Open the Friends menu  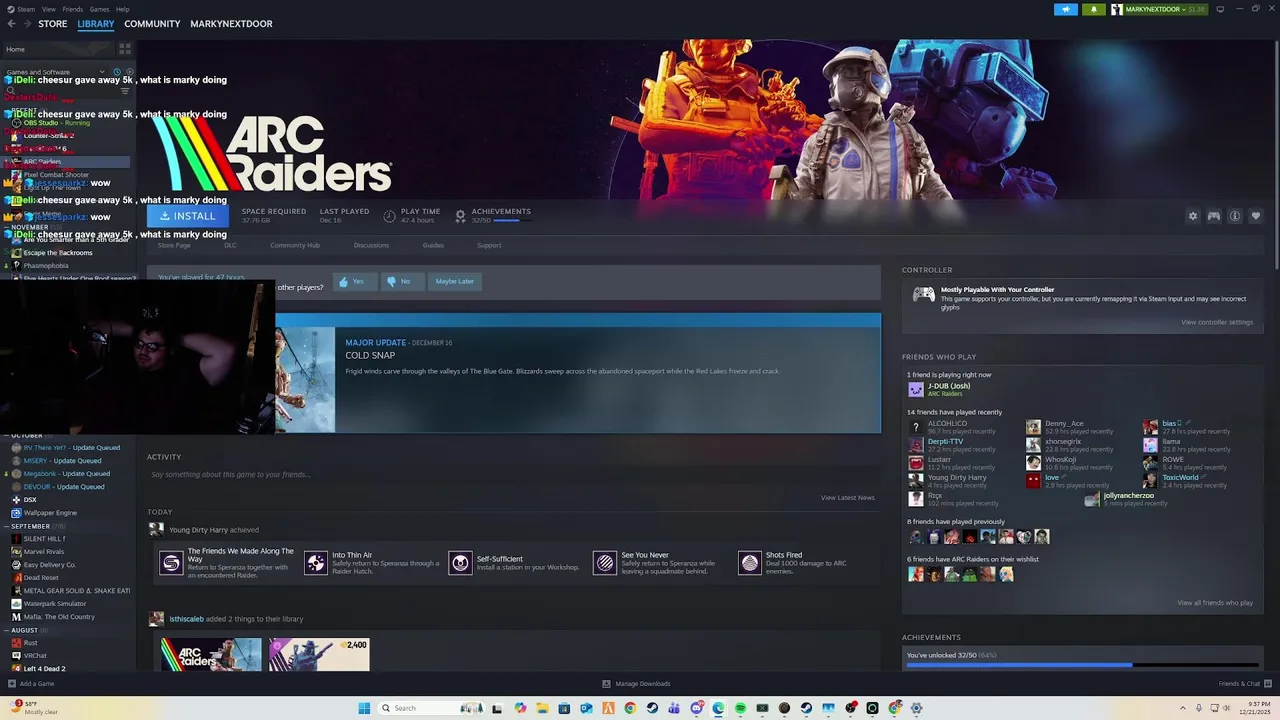73,9
